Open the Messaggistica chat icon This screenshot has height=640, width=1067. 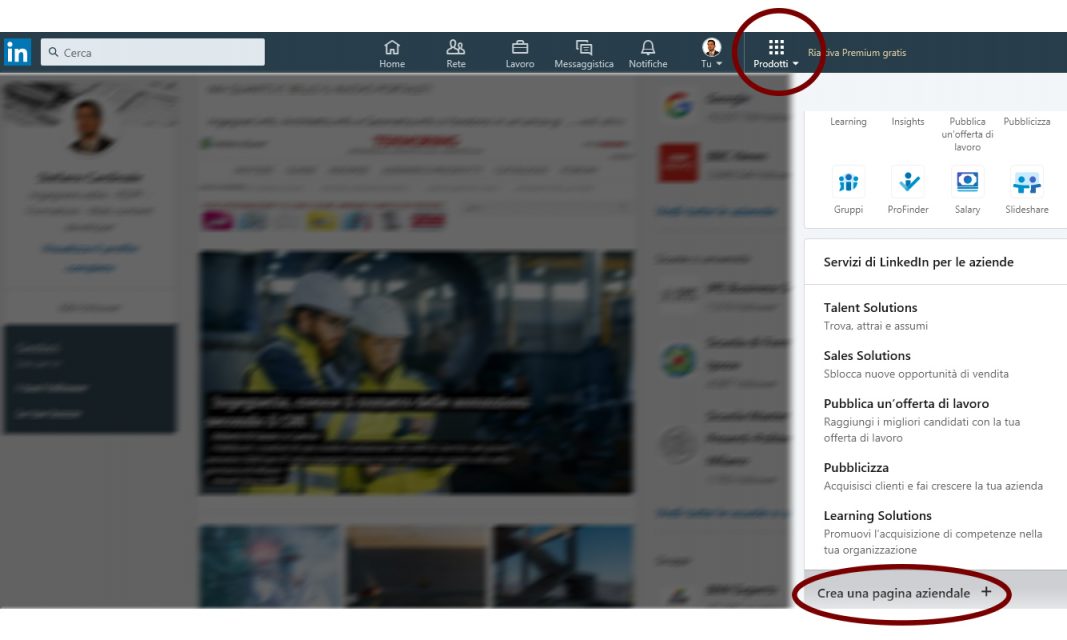[584, 48]
